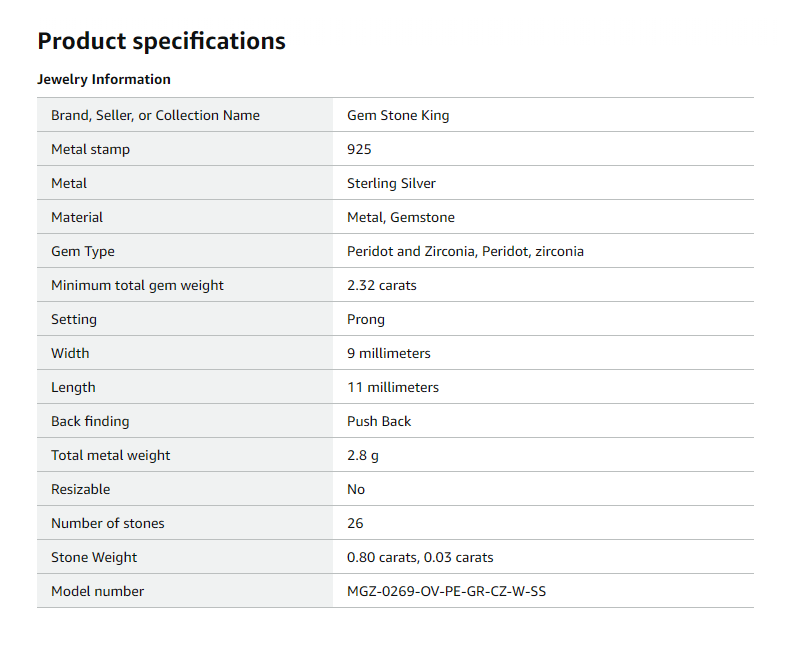Image resolution: width=790 pixels, height=653 pixels.
Task: Click the Resizable row label
Action: click(81, 489)
